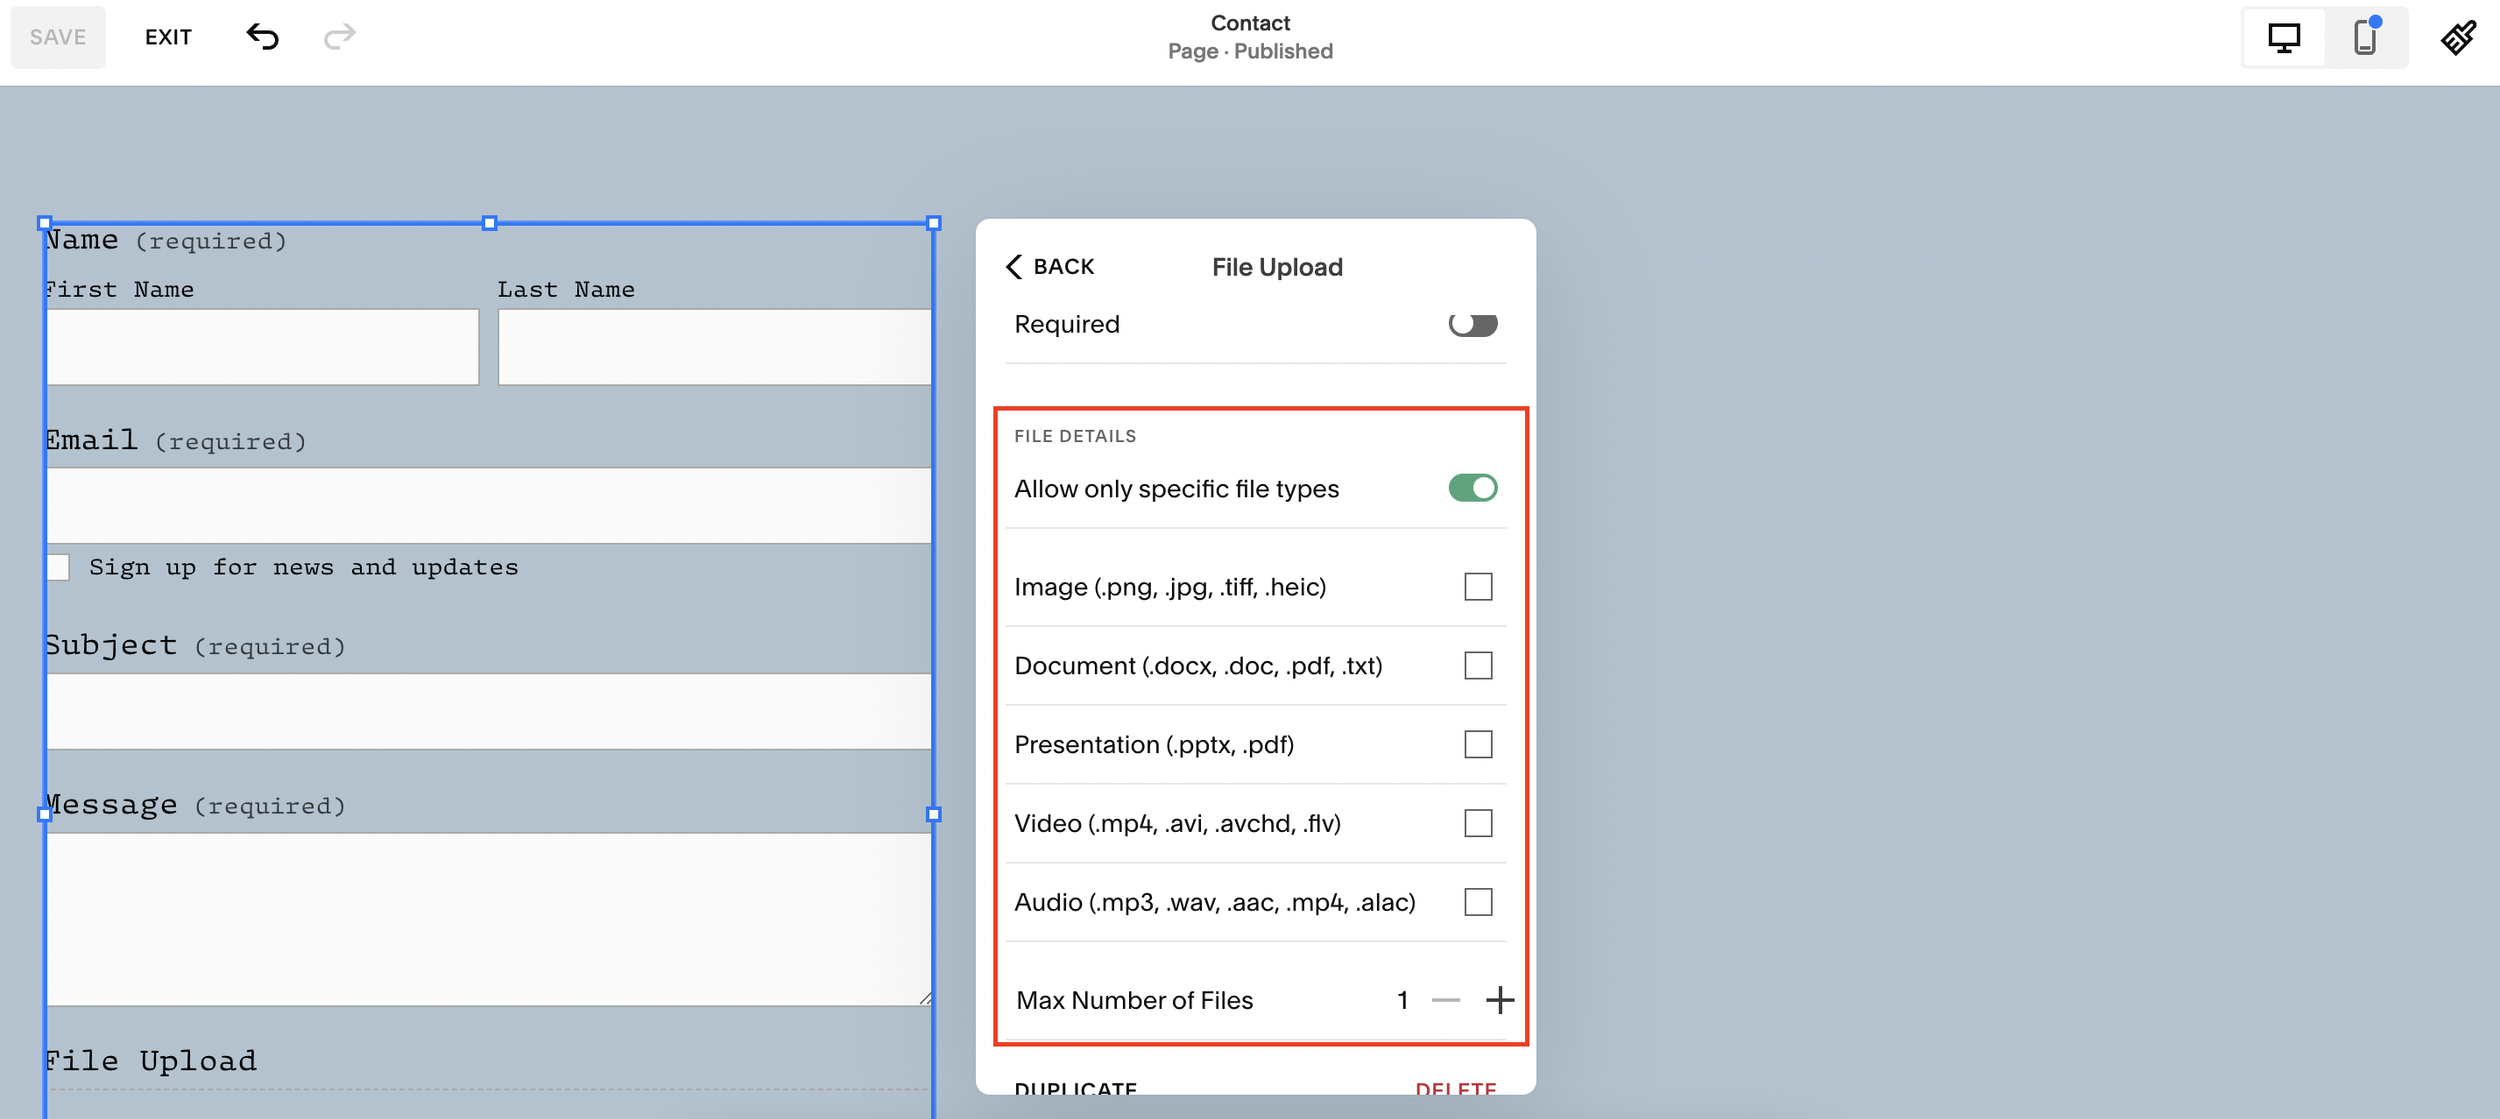Click the red DELETE link

[x=1455, y=1087]
